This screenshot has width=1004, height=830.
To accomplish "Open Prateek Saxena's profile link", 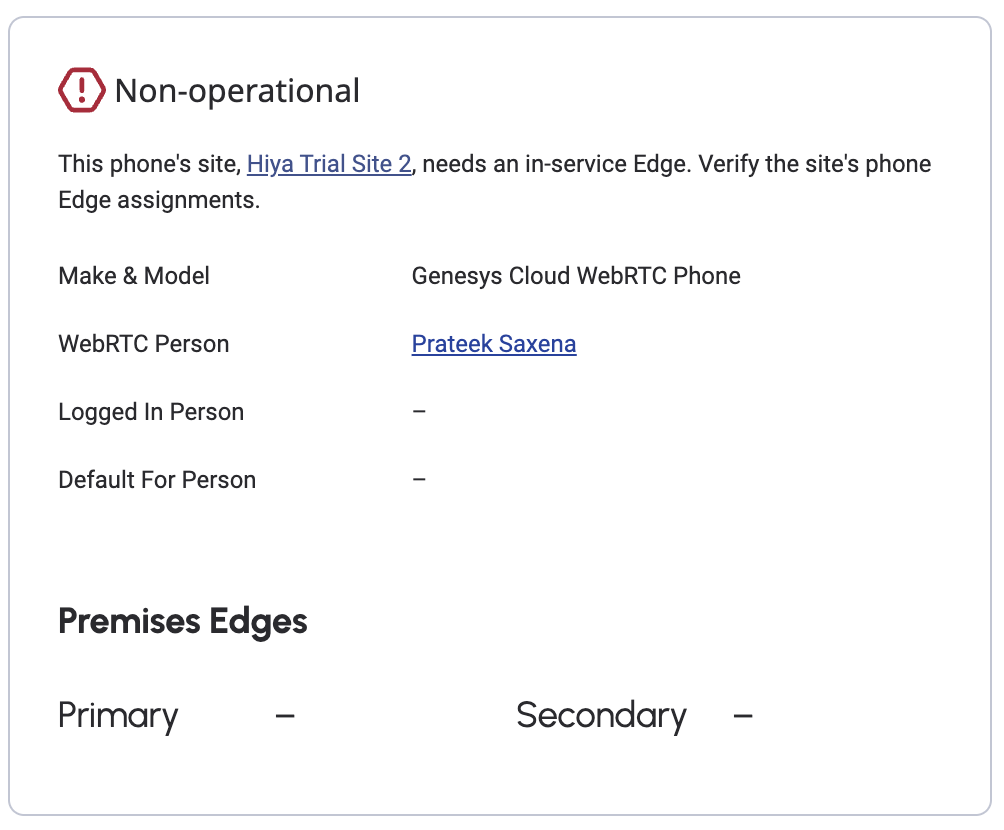I will (x=494, y=344).
